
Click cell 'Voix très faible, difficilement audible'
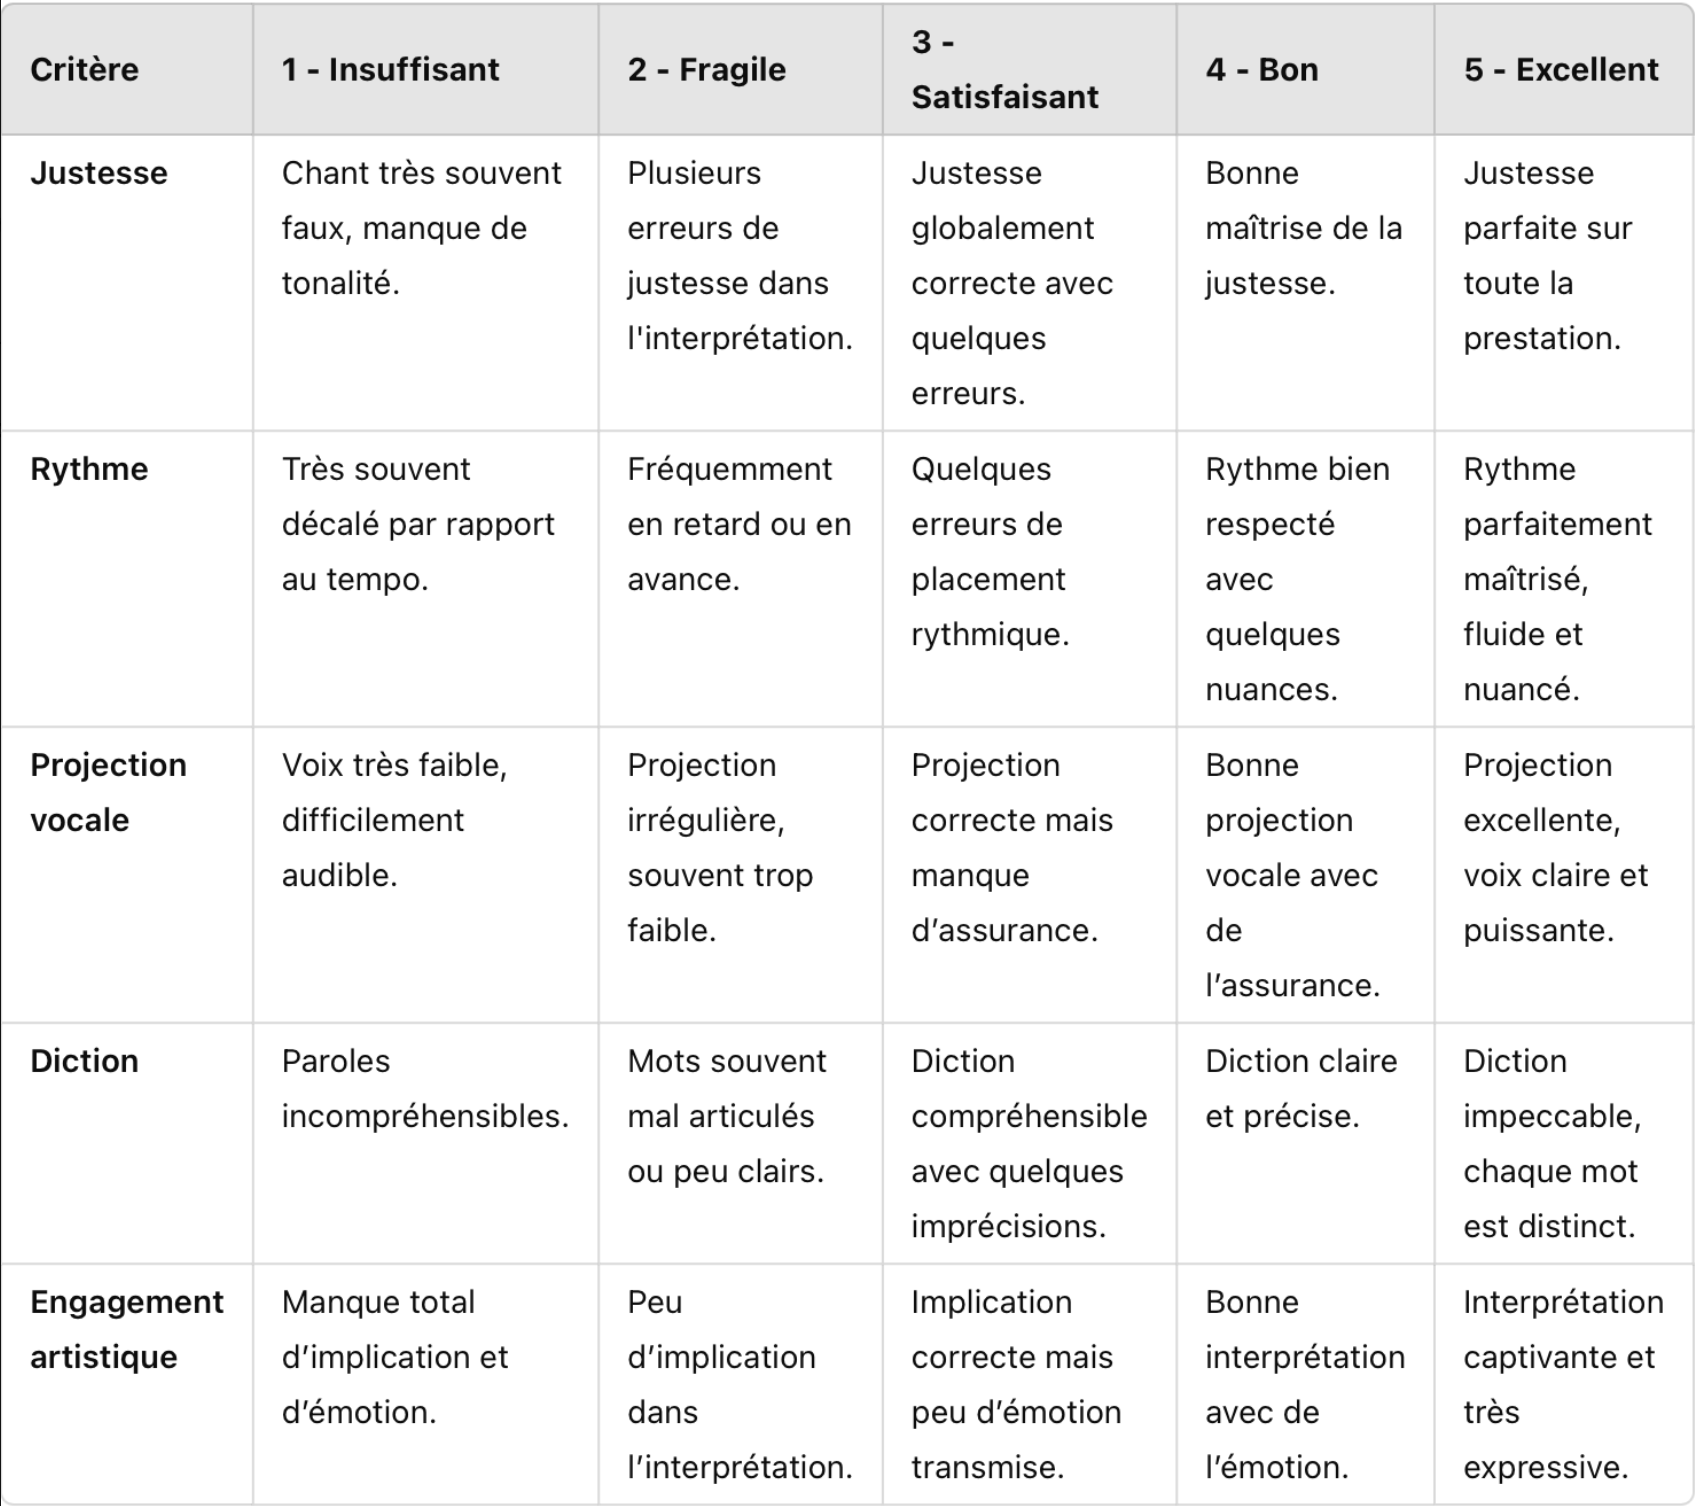click(x=394, y=820)
